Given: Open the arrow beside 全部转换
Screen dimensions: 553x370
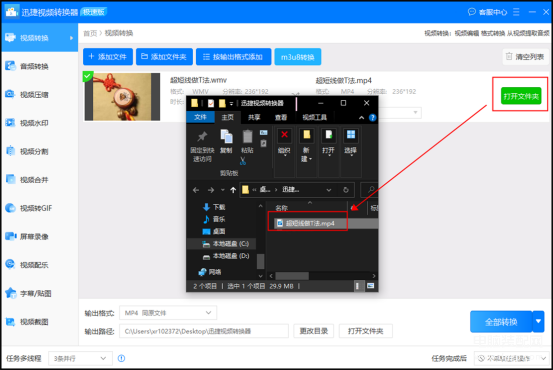Looking at the screenshot, I should point(538,321).
